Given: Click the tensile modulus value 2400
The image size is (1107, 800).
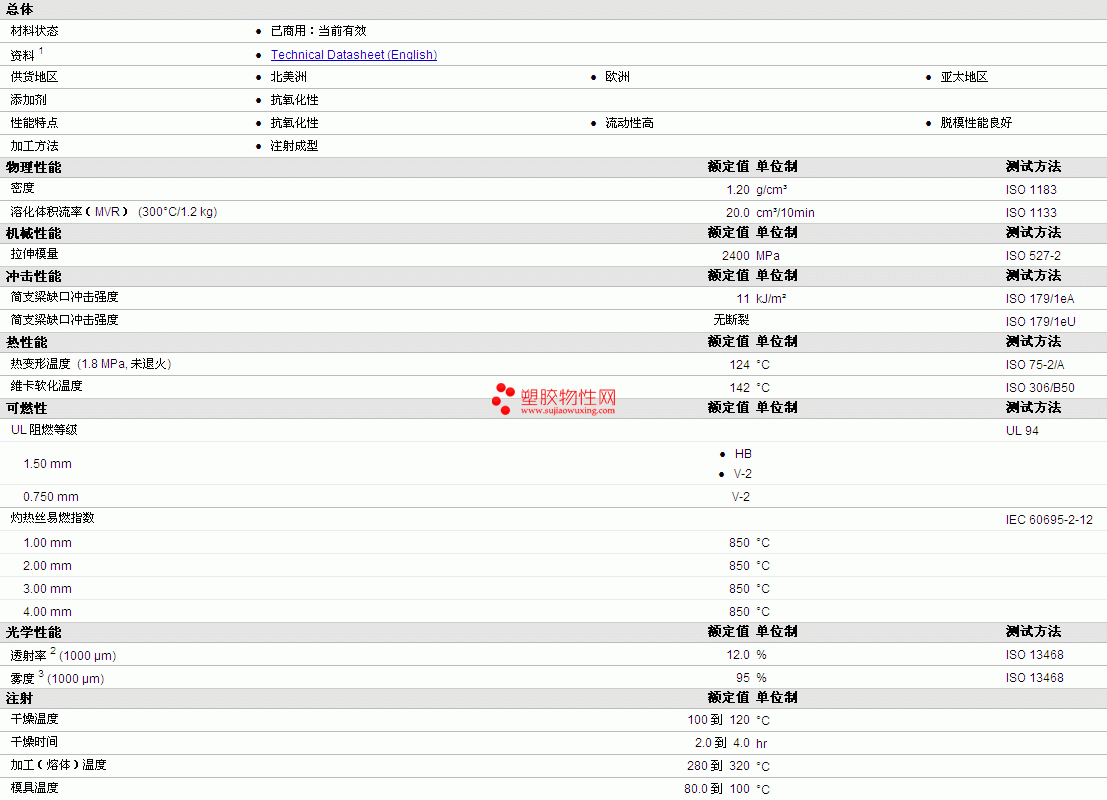Looking at the screenshot, I should tap(736, 256).
